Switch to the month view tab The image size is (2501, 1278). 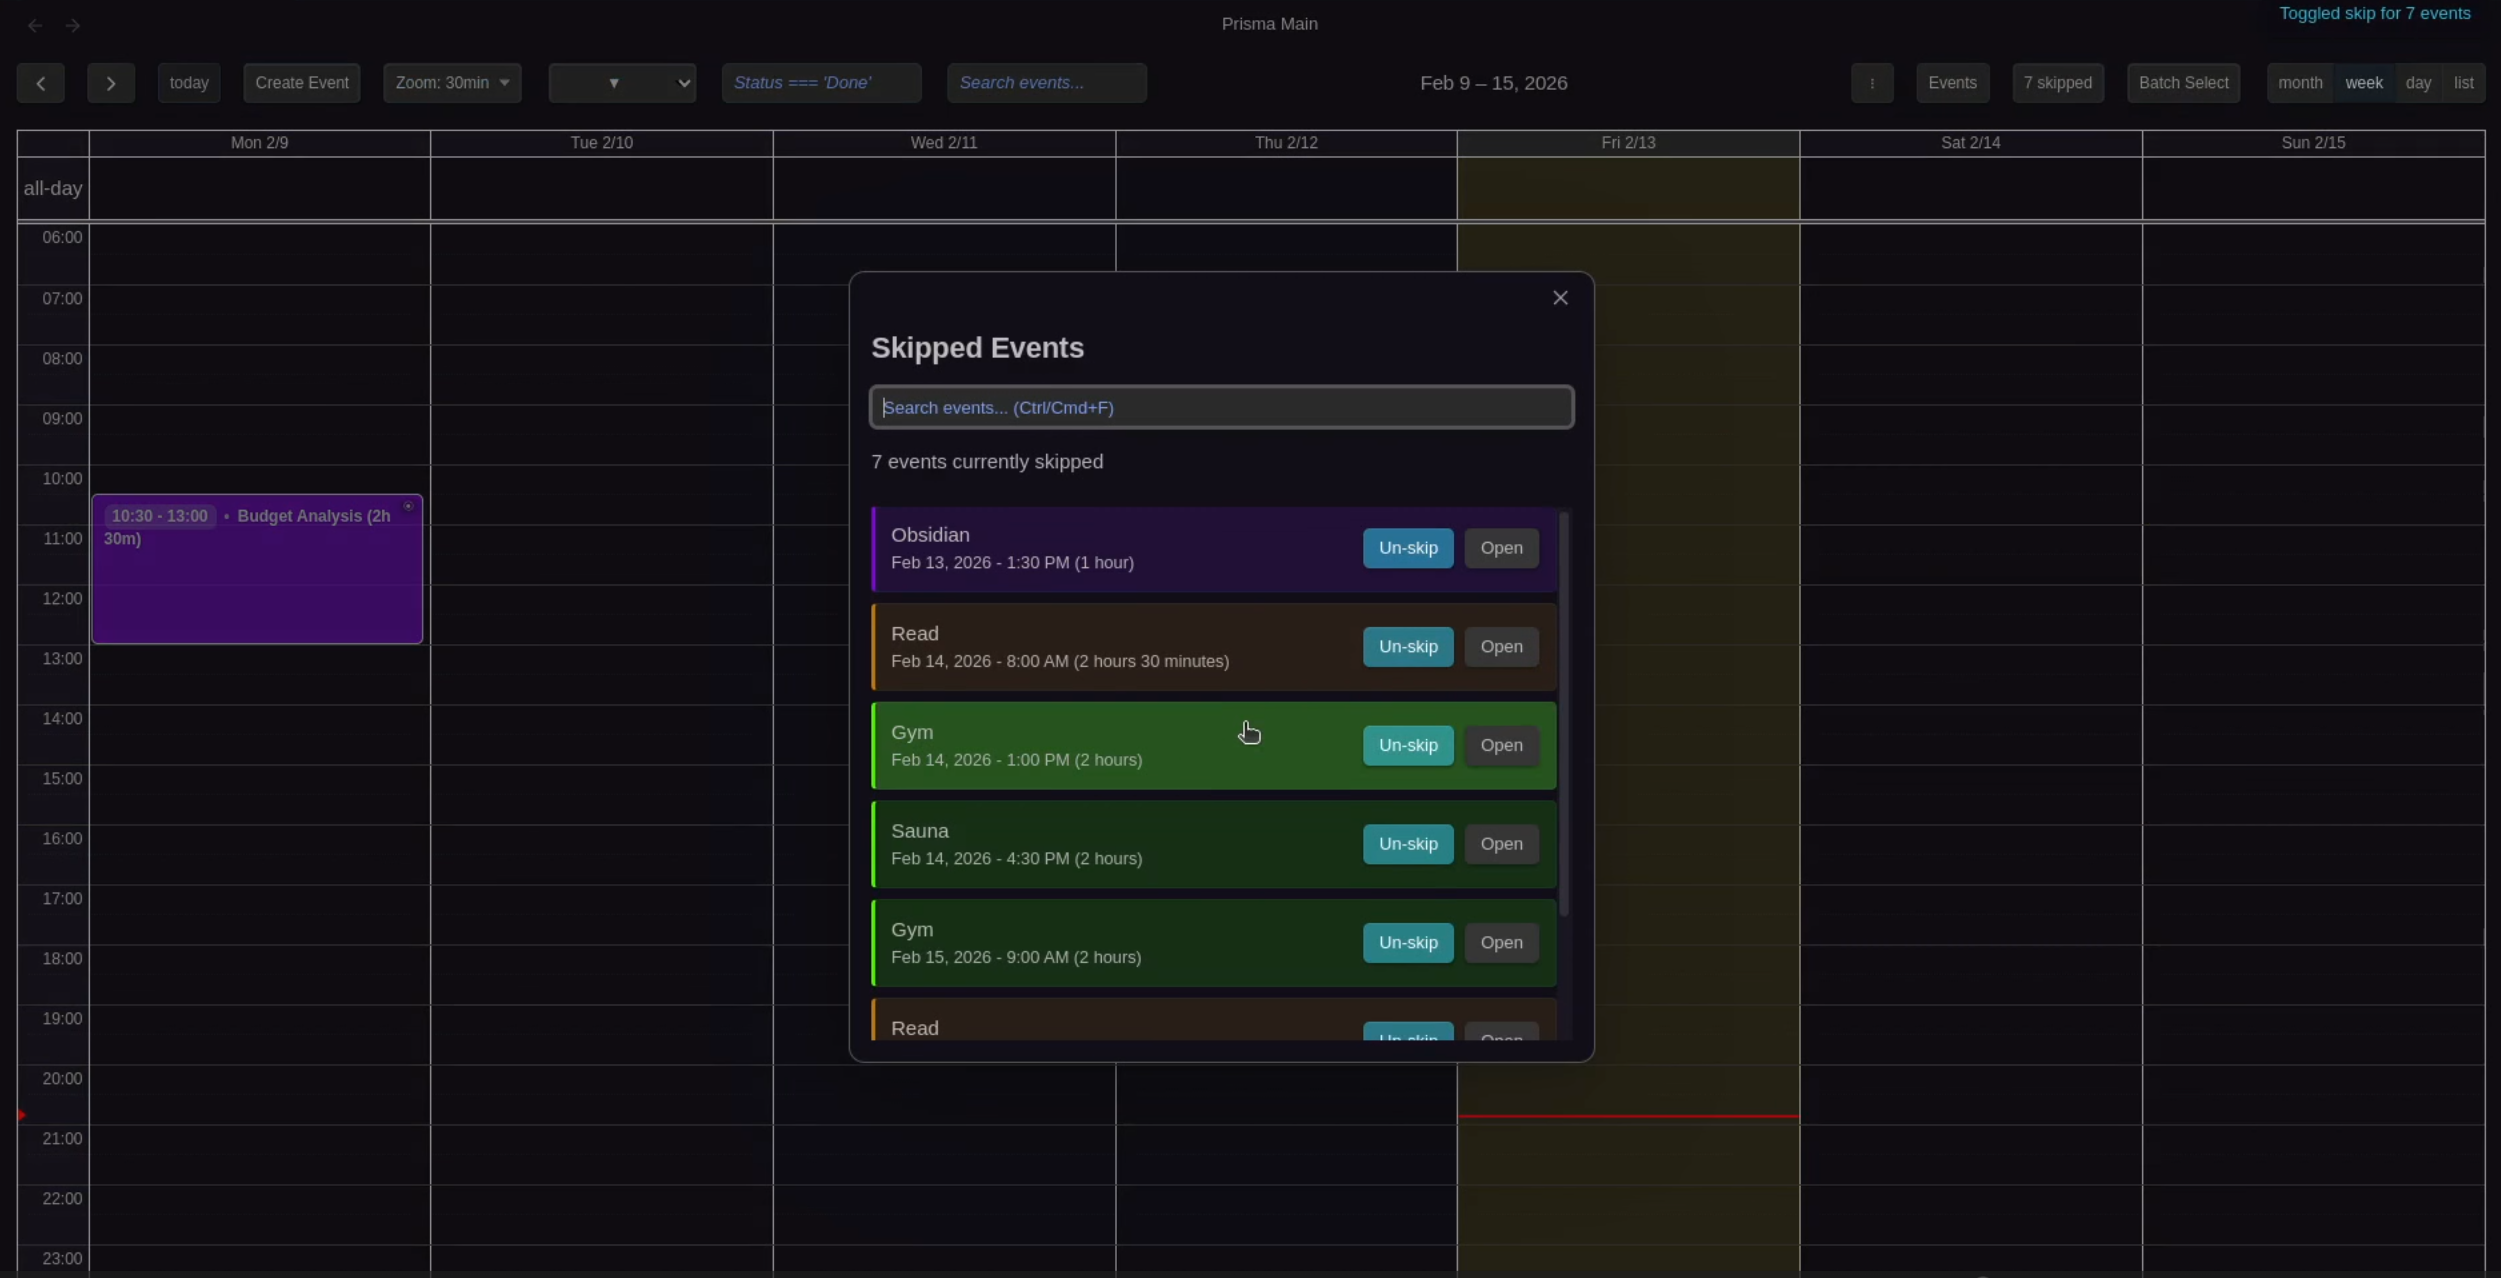pos(2299,82)
